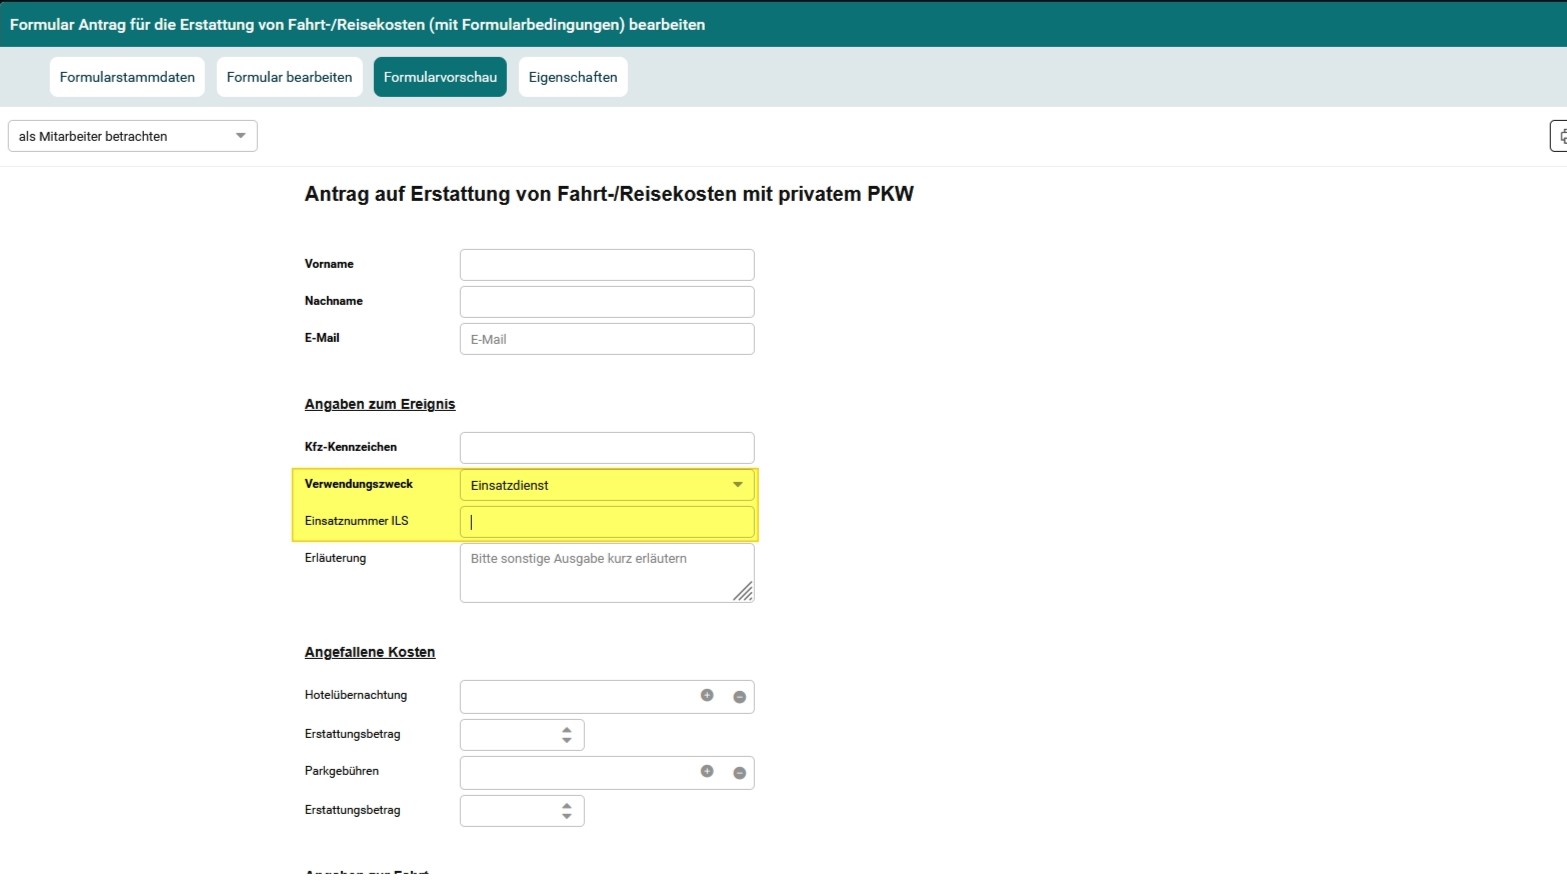Select the Formularvorschau tab
Screen dimensions: 1567x881
tap(440, 77)
